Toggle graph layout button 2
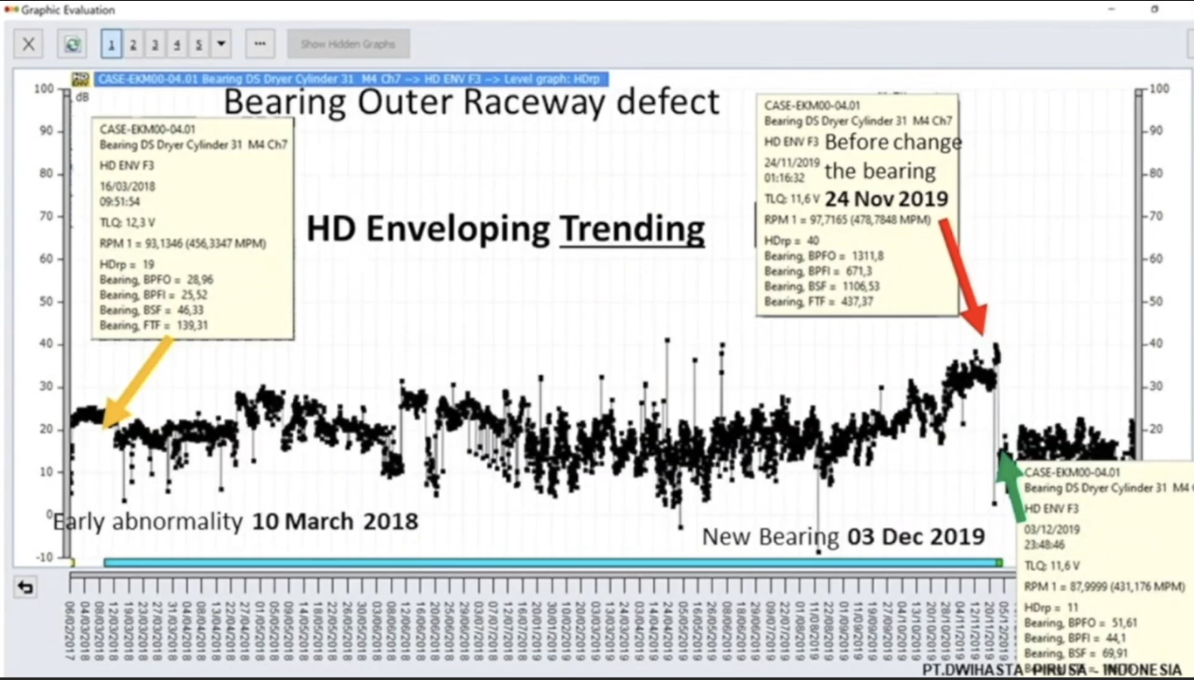Viewport: 1194px width, 680px height. [x=133, y=44]
